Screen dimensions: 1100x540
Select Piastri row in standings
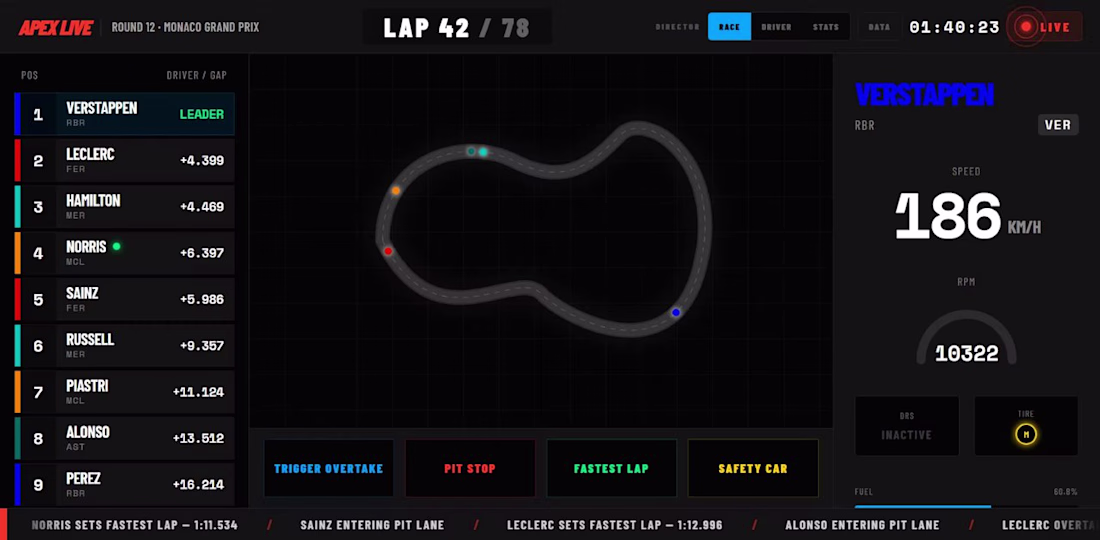124,391
